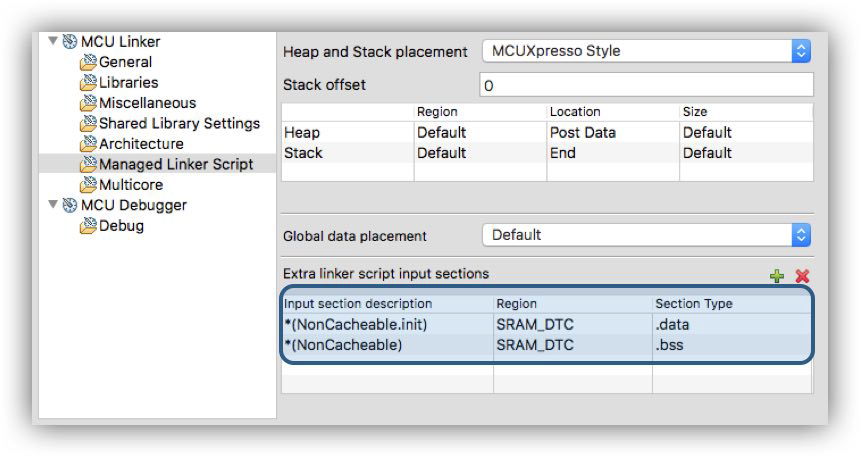Screen dimensions: 860x457
Task: Click the General settings page icon
Action: coord(88,63)
